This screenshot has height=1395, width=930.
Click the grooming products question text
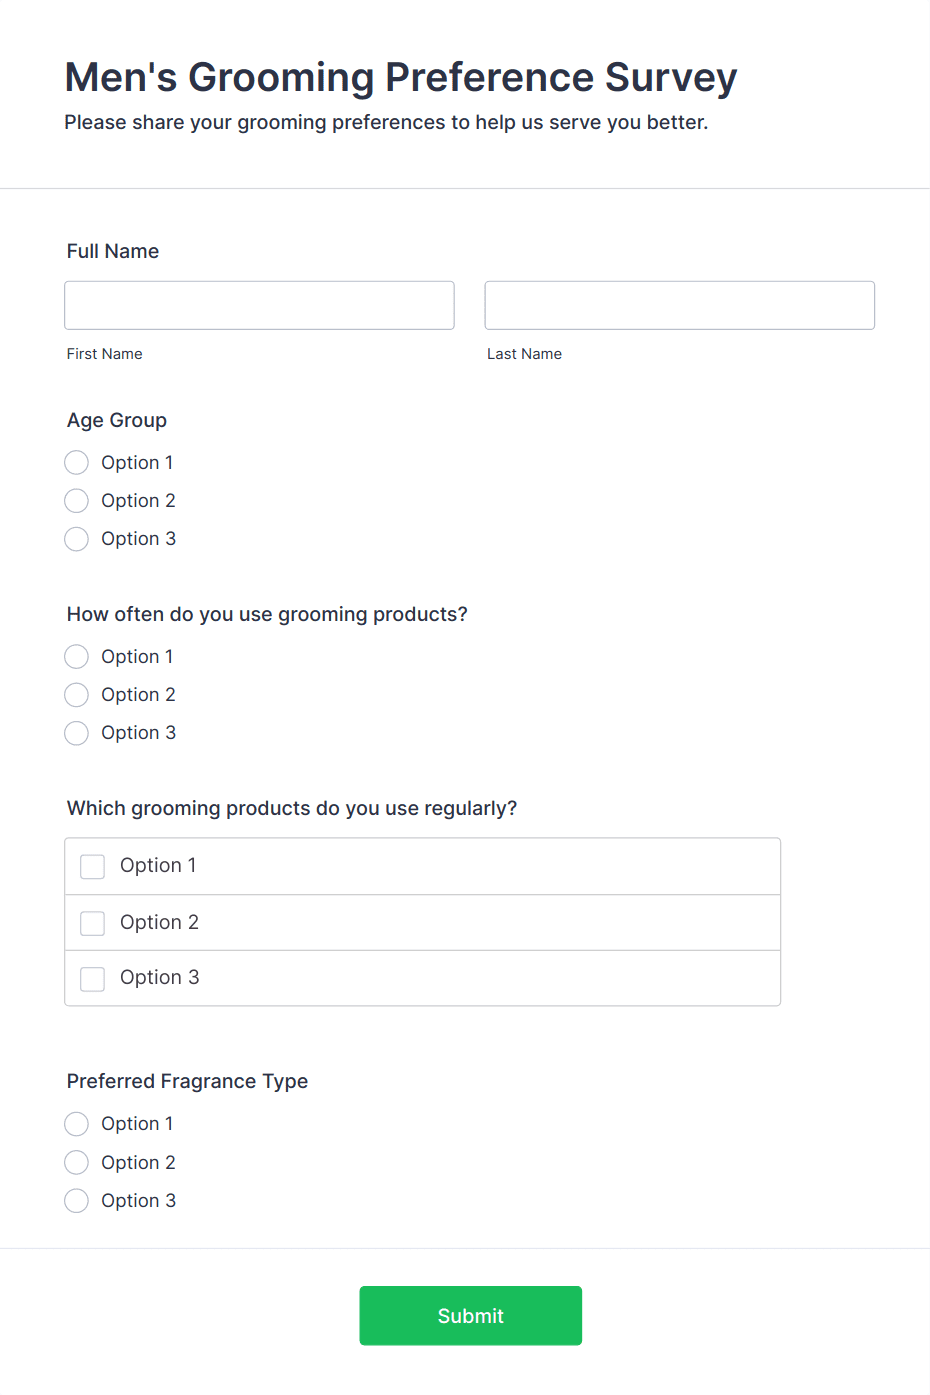pos(292,808)
